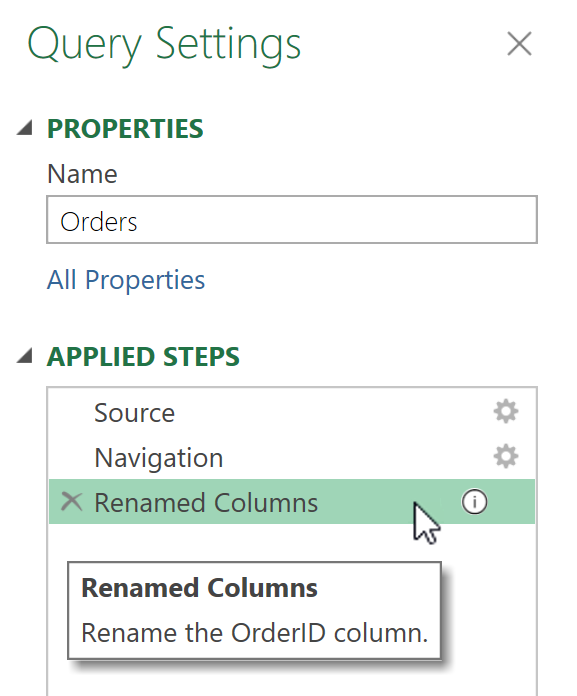This screenshot has height=696, width=577.
Task: Click the 'Rename the OrderID column.' tooltip text
Action: coord(254,633)
